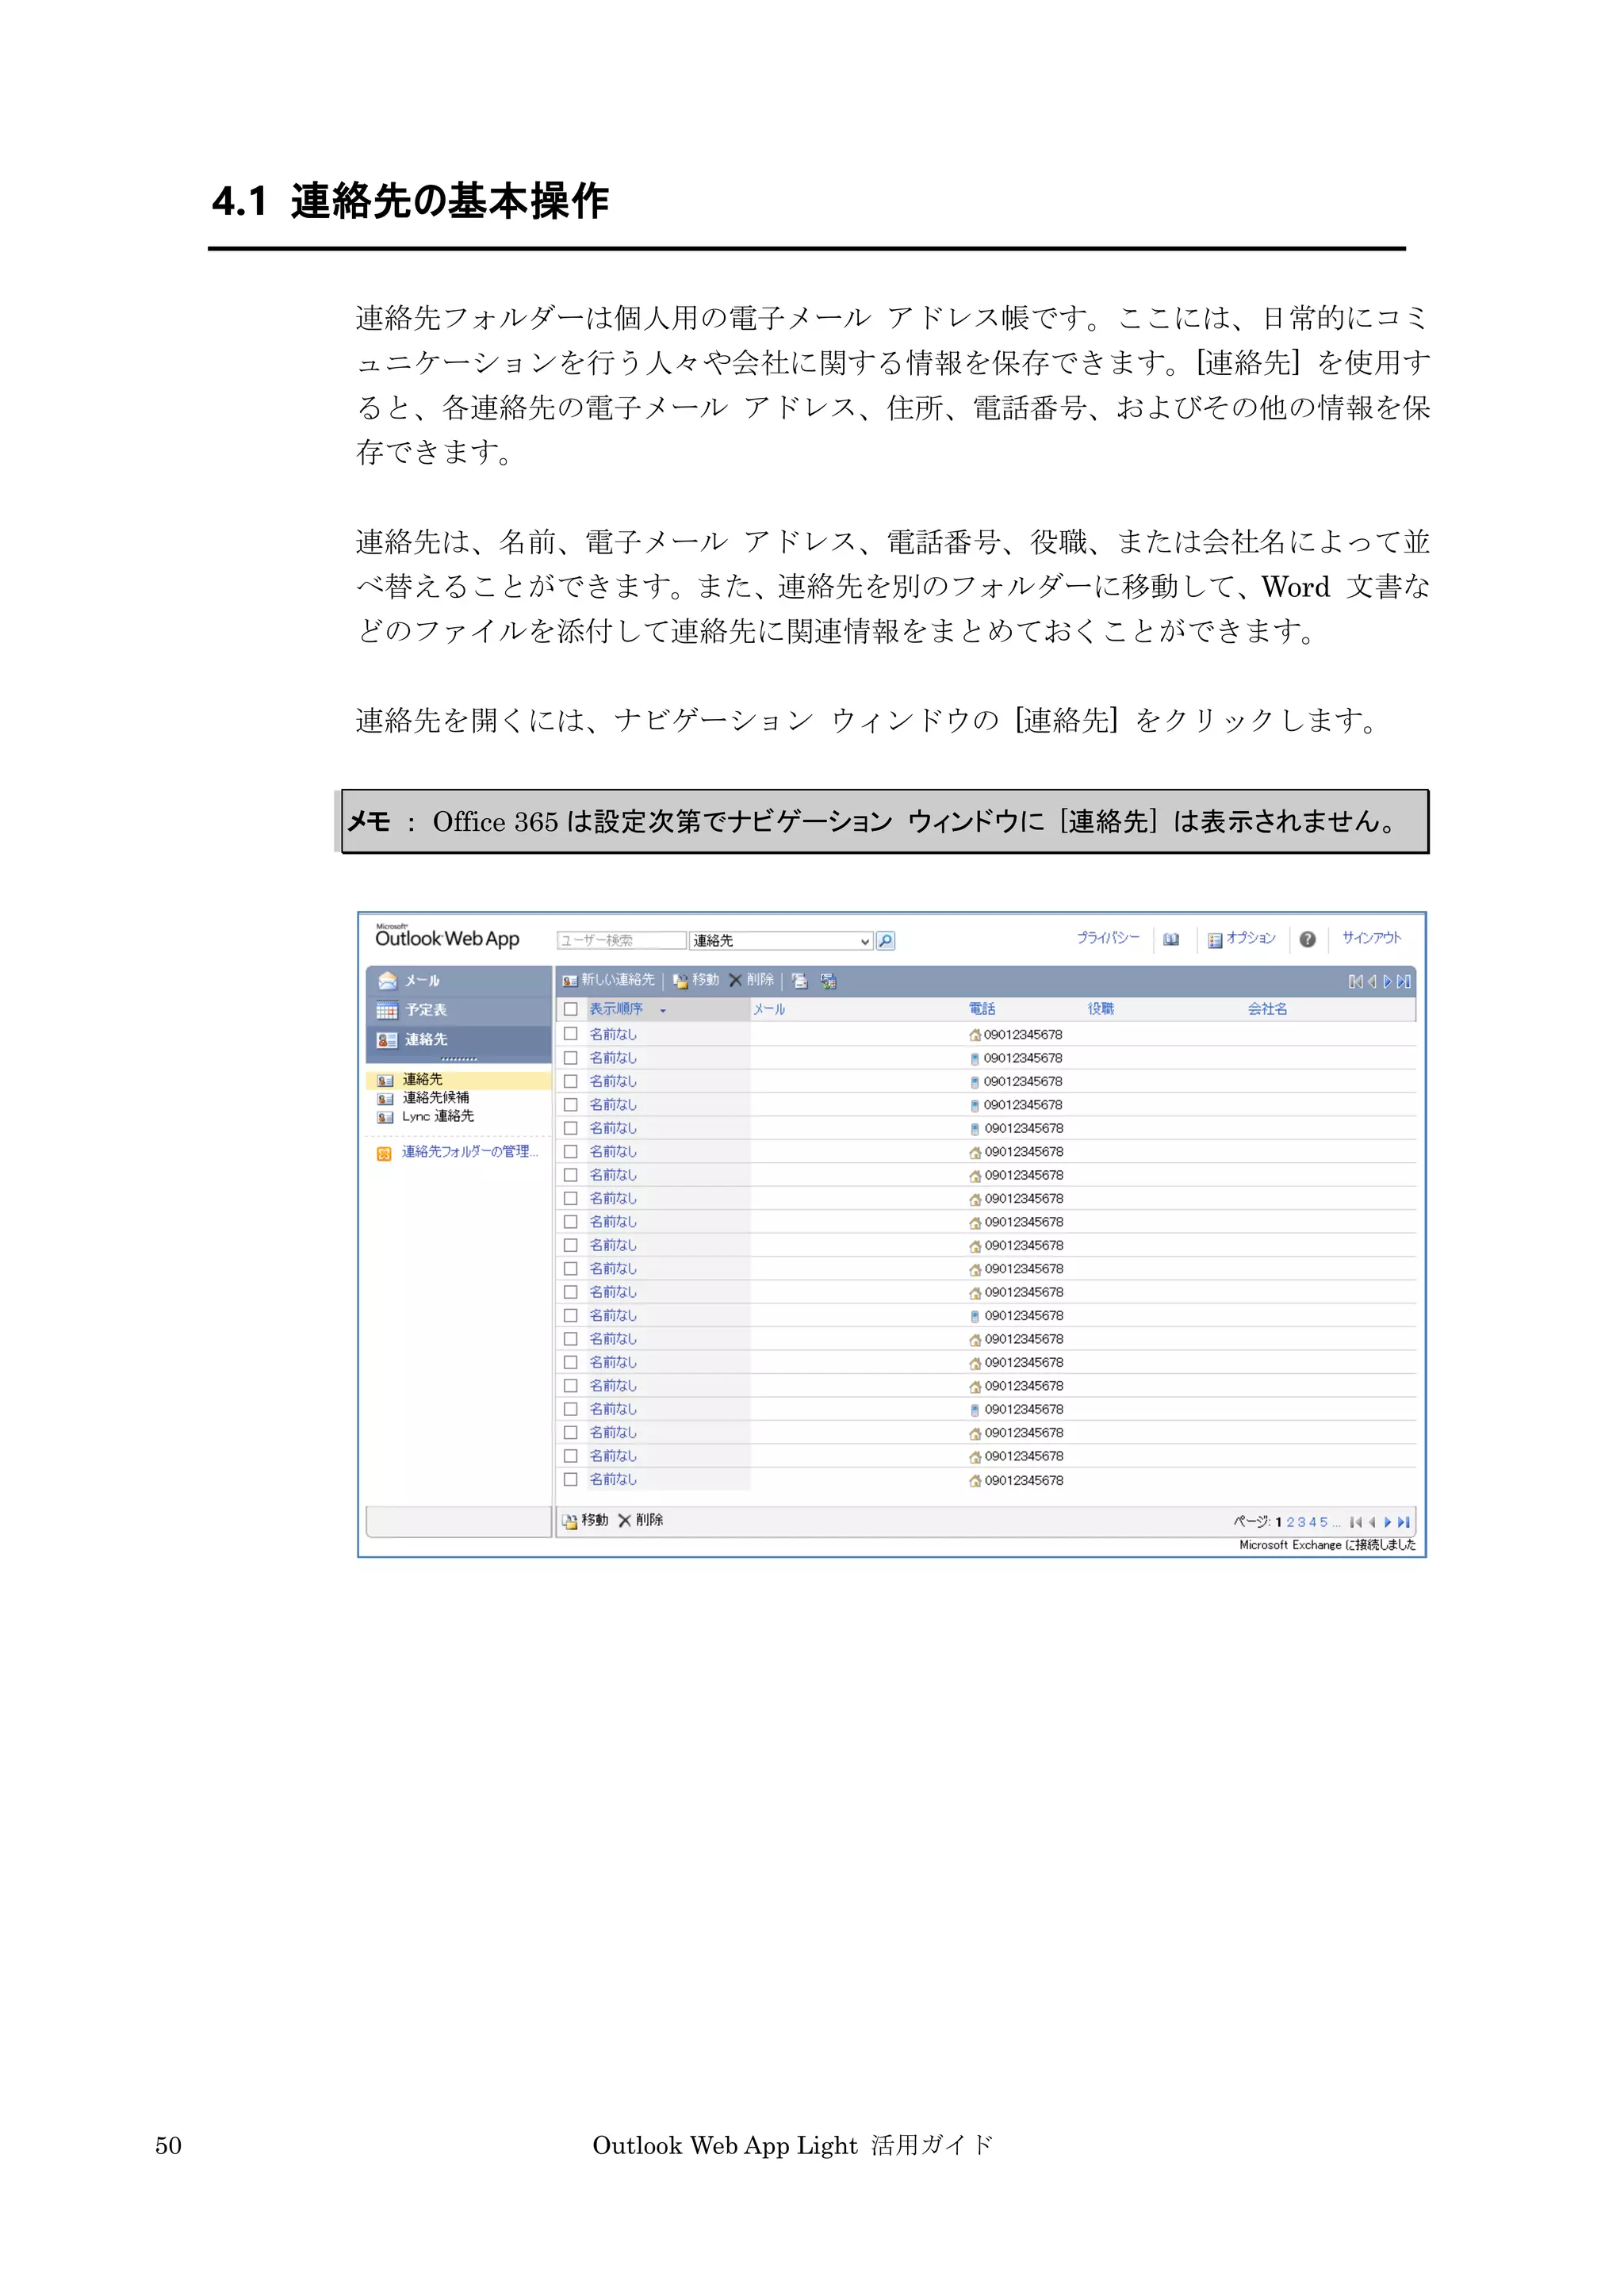The image size is (1624, 2296).
Task: Open 連絡先フォルダーの管理 link
Action: [470, 1152]
